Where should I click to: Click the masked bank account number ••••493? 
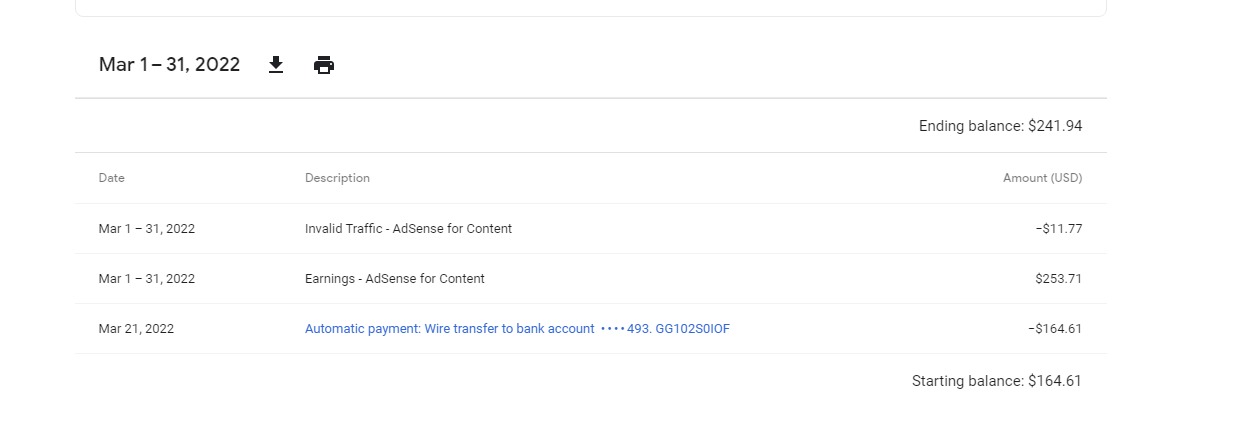point(625,329)
